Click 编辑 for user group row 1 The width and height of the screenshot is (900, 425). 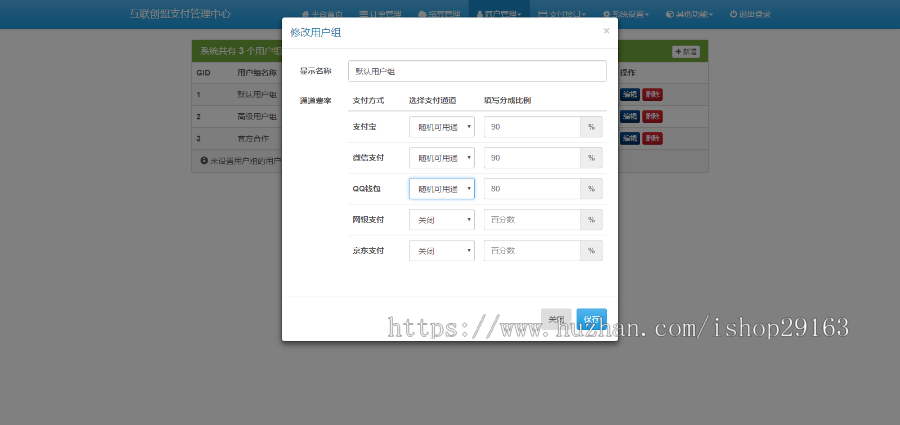[x=630, y=95]
